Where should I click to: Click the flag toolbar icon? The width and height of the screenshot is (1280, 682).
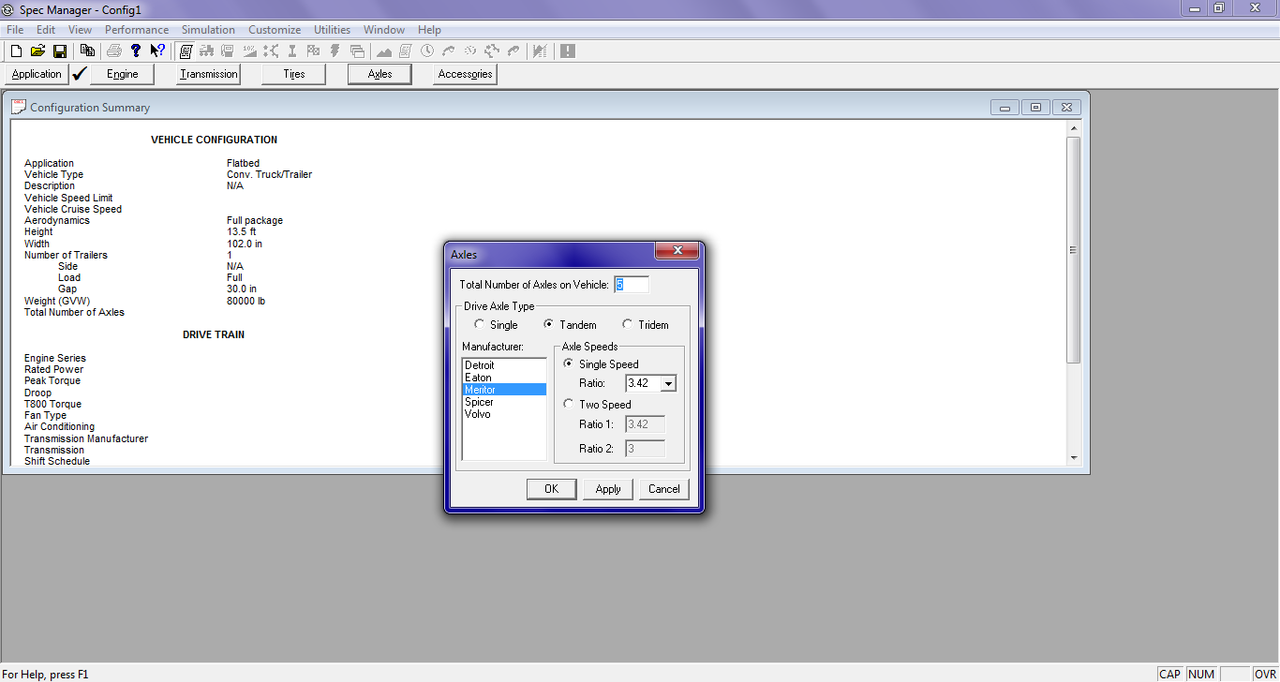point(313,51)
